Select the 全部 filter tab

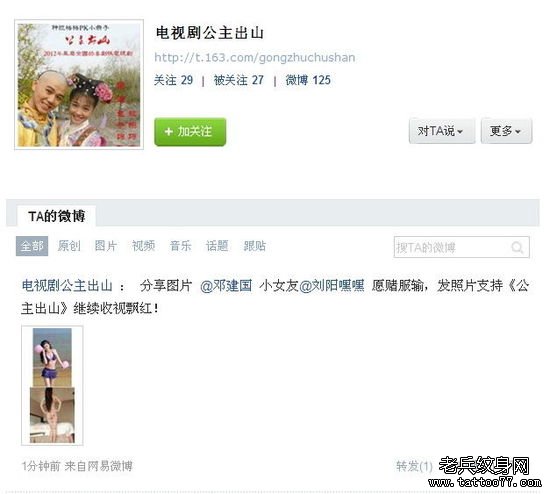point(32,246)
